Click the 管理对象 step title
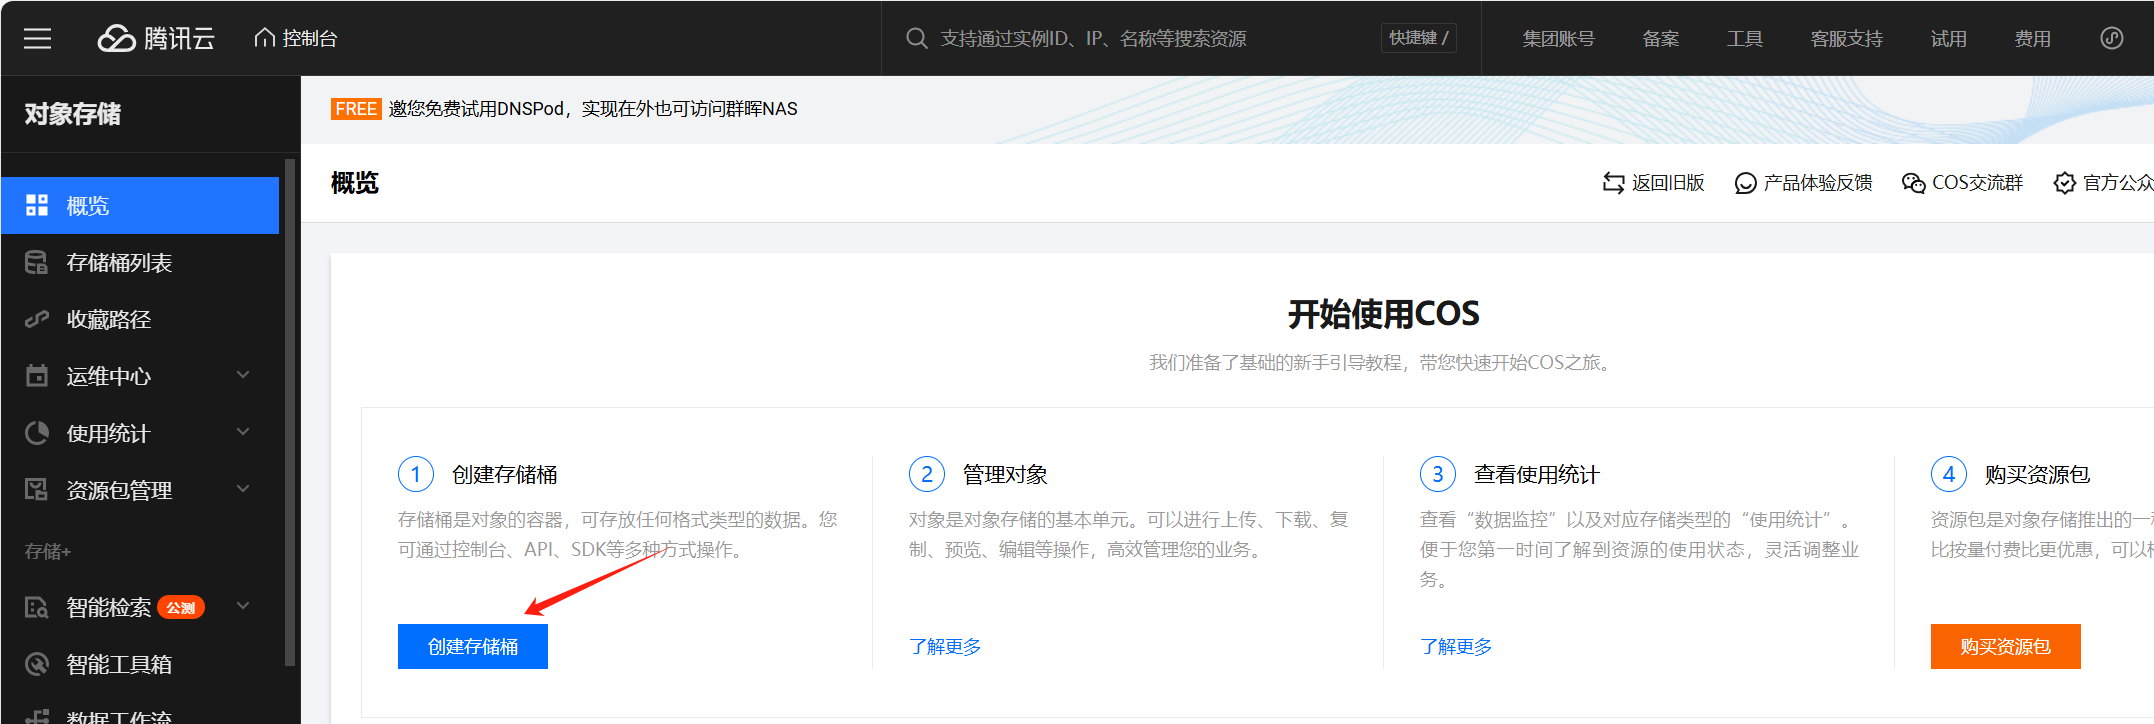The height and width of the screenshot is (724, 2154). click(1005, 475)
